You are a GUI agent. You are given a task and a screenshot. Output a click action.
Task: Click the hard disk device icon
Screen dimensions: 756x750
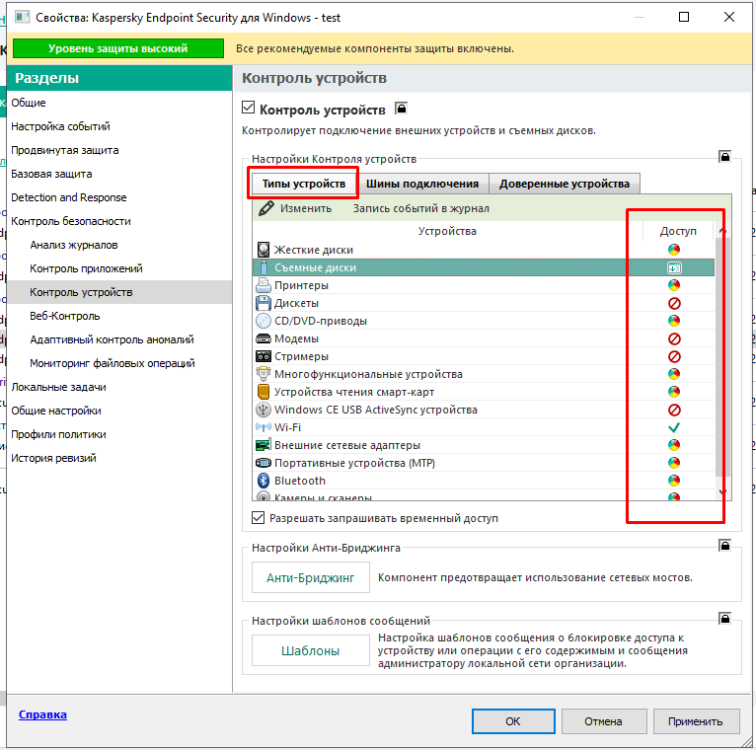tap(263, 250)
